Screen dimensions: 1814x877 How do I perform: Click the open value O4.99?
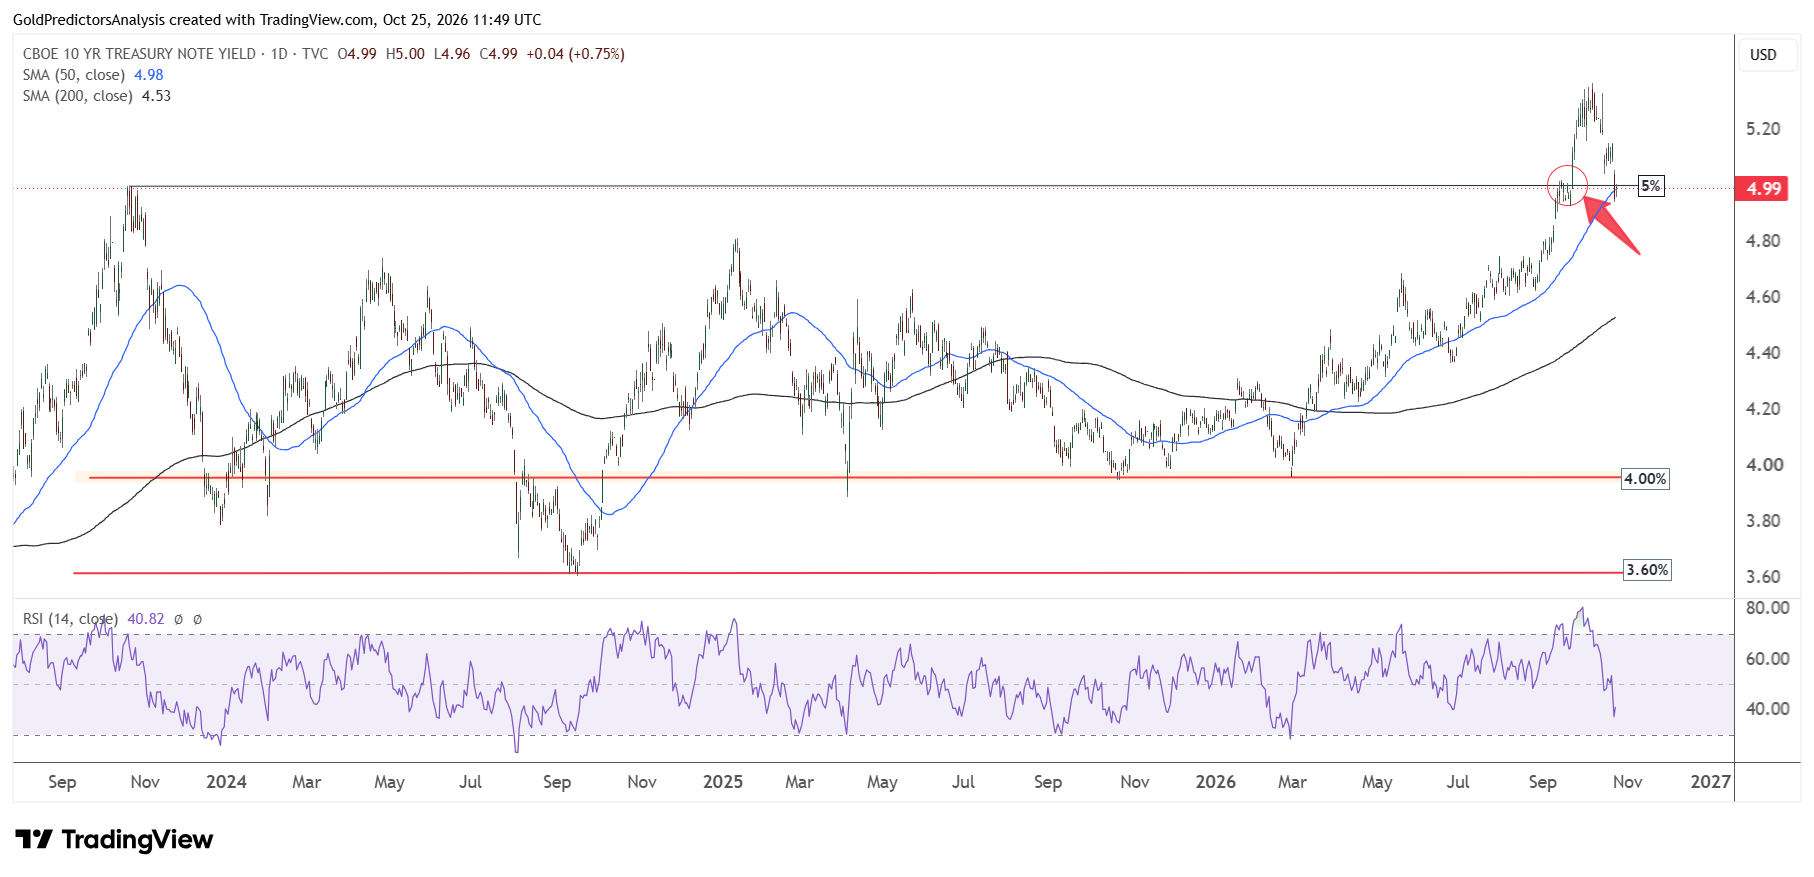coord(357,54)
